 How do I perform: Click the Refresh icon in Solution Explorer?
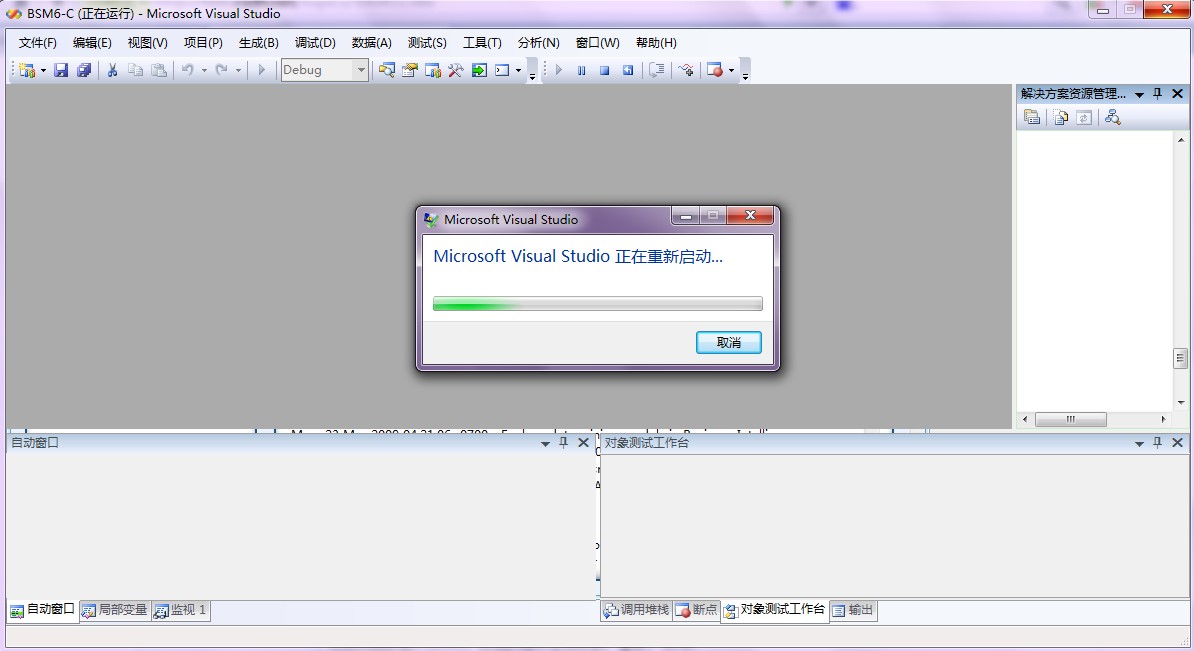point(1084,117)
